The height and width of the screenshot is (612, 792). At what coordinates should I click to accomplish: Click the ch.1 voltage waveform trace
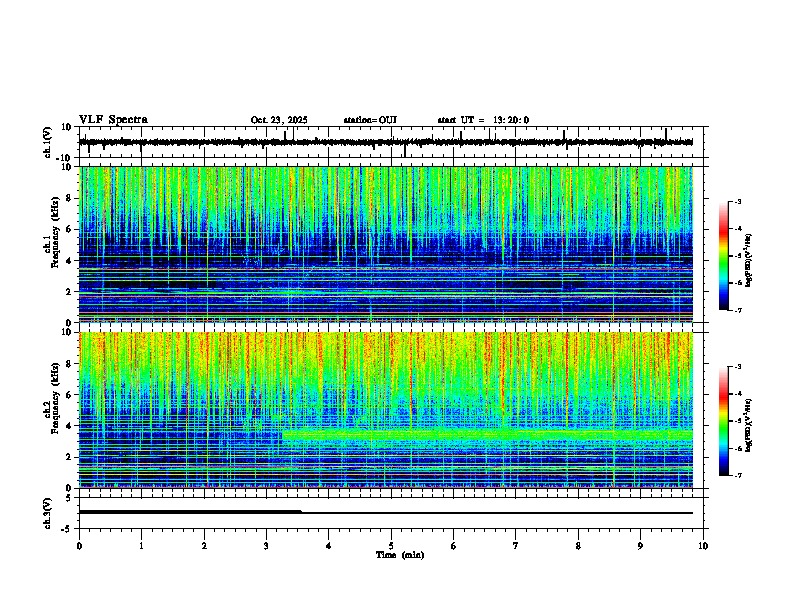pos(386,142)
